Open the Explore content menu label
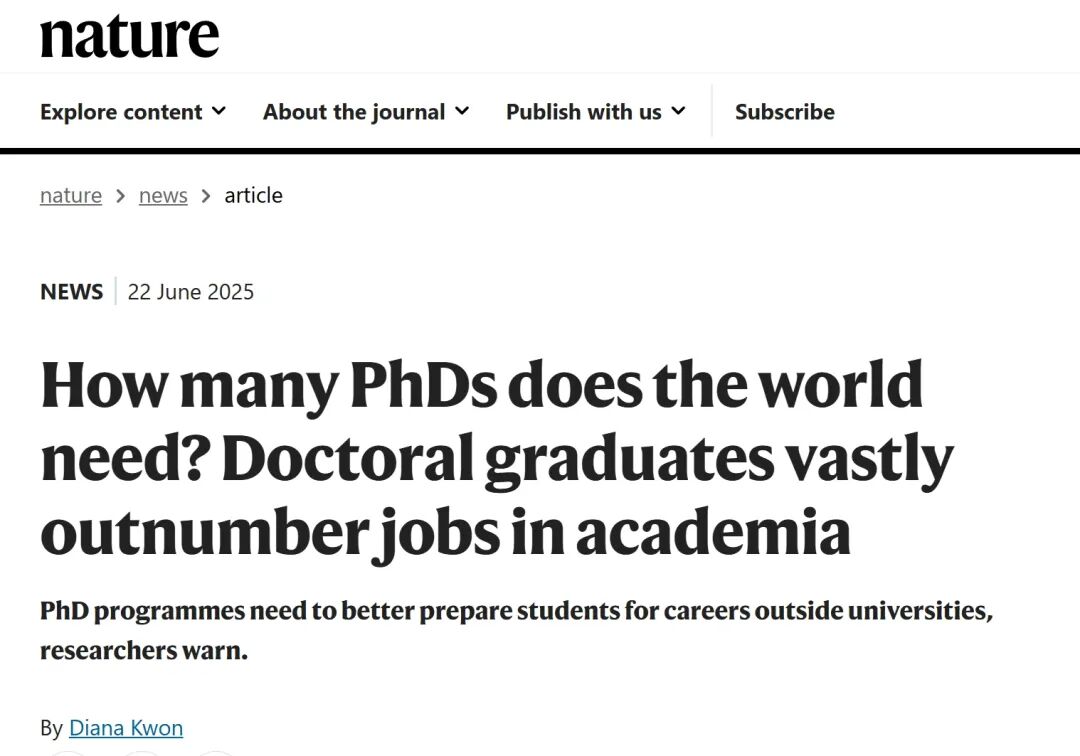Viewport: 1080px width, 756px height. click(x=121, y=112)
